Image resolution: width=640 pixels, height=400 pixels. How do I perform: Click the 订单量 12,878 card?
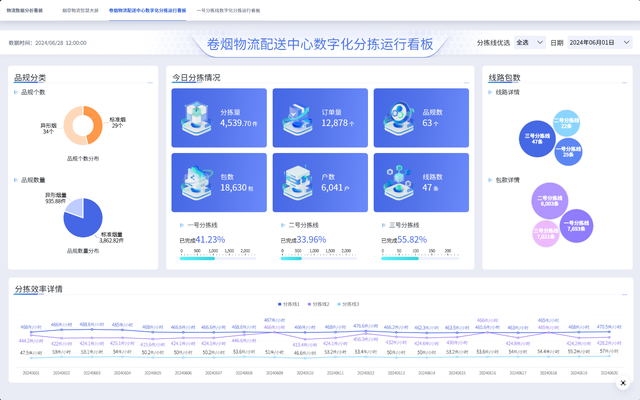click(x=320, y=118)
